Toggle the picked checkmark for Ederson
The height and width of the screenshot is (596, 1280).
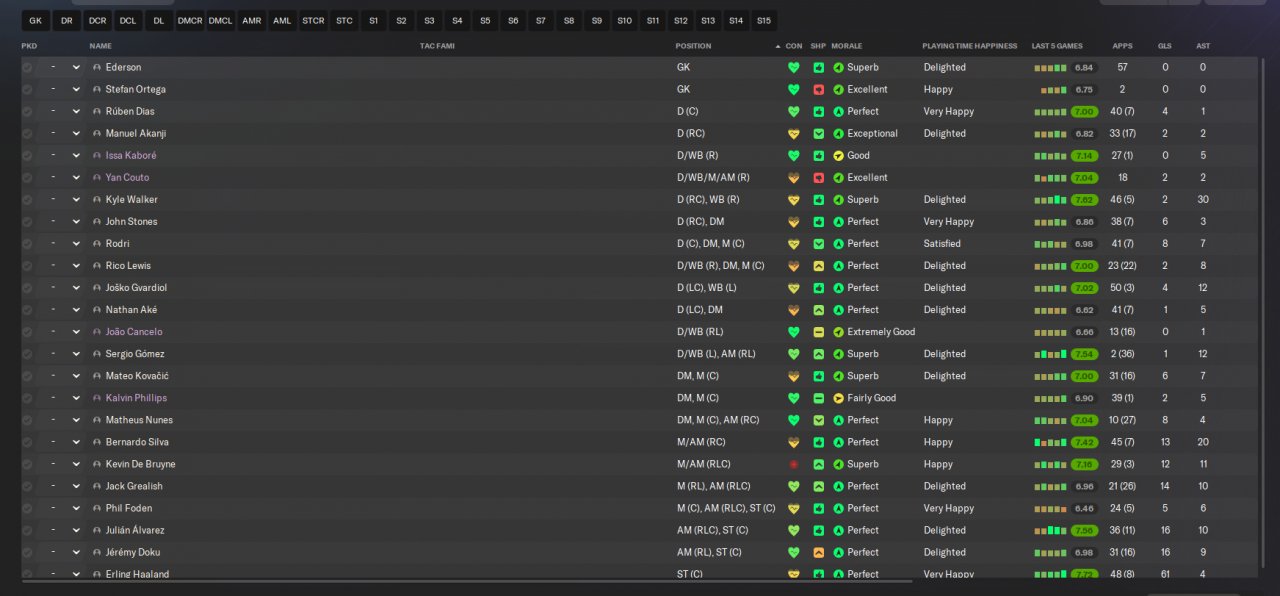point(27,68)
